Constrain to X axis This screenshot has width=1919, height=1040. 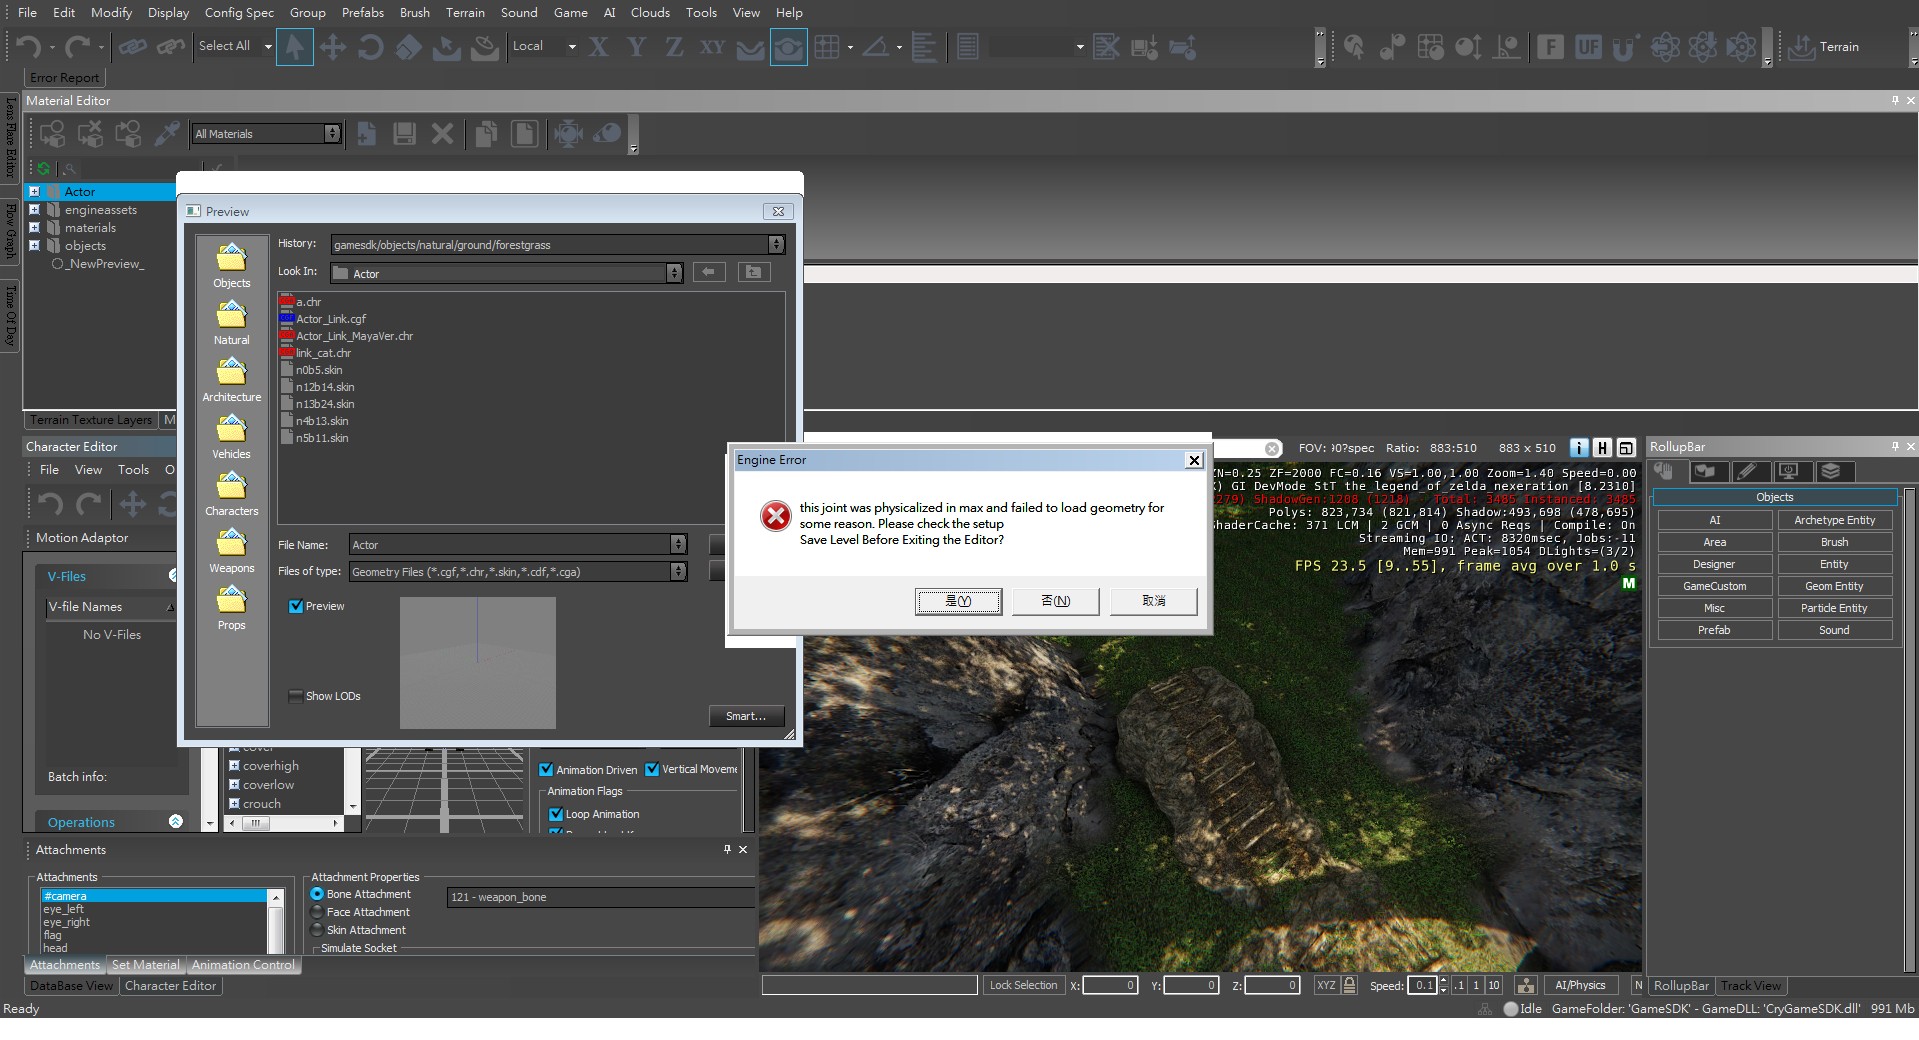[x=599, y=47]
